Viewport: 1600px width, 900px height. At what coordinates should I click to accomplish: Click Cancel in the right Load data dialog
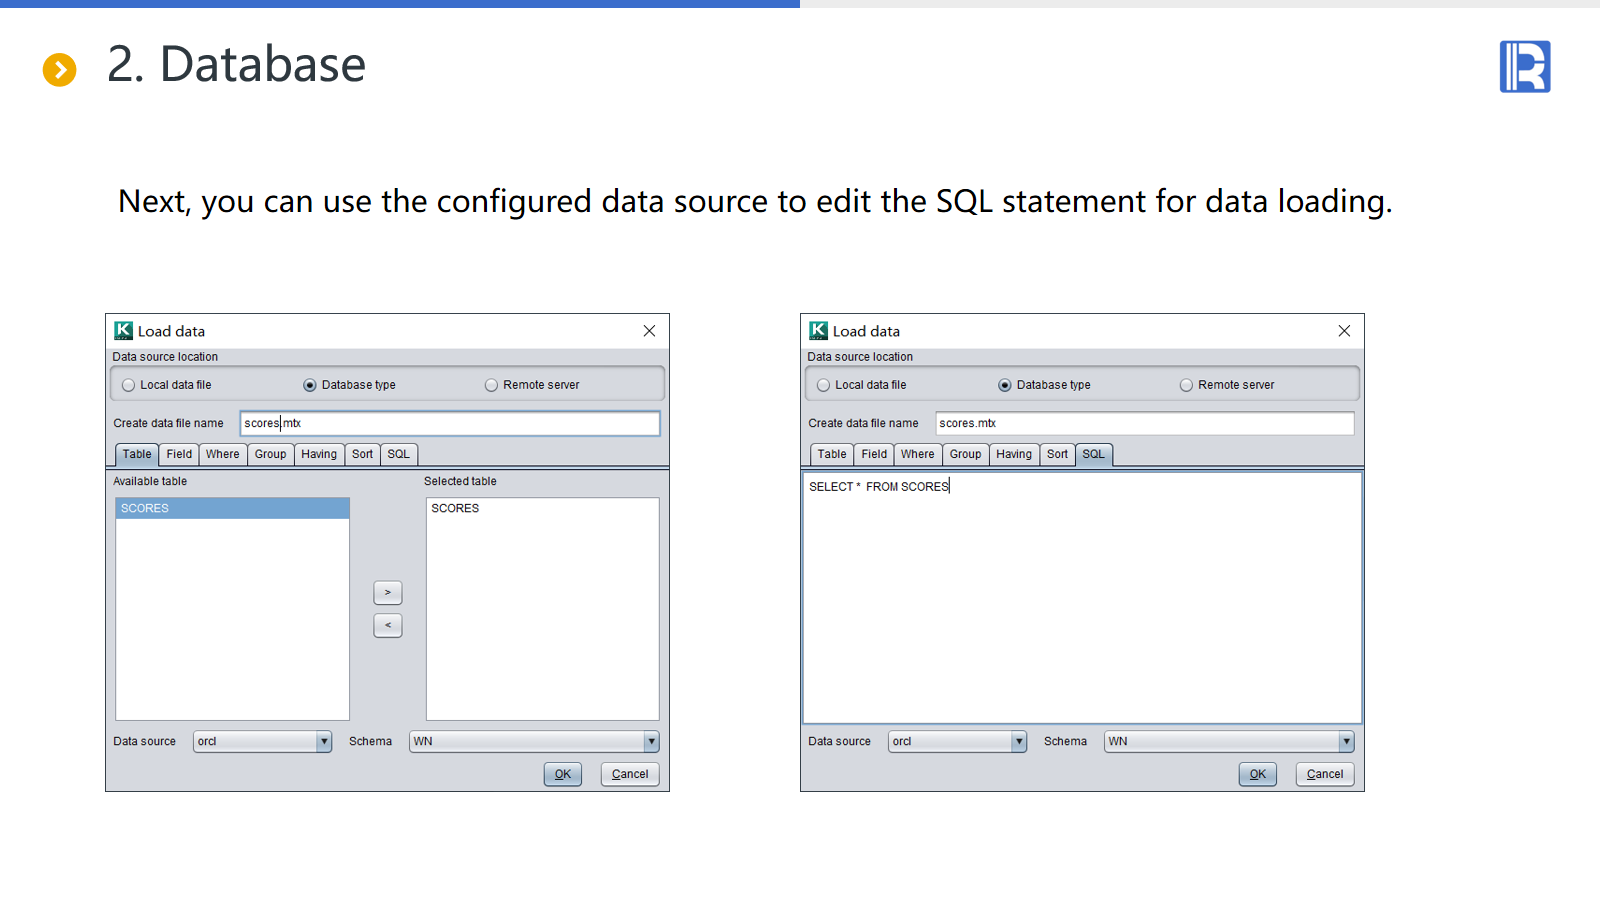coord(1325,774)
